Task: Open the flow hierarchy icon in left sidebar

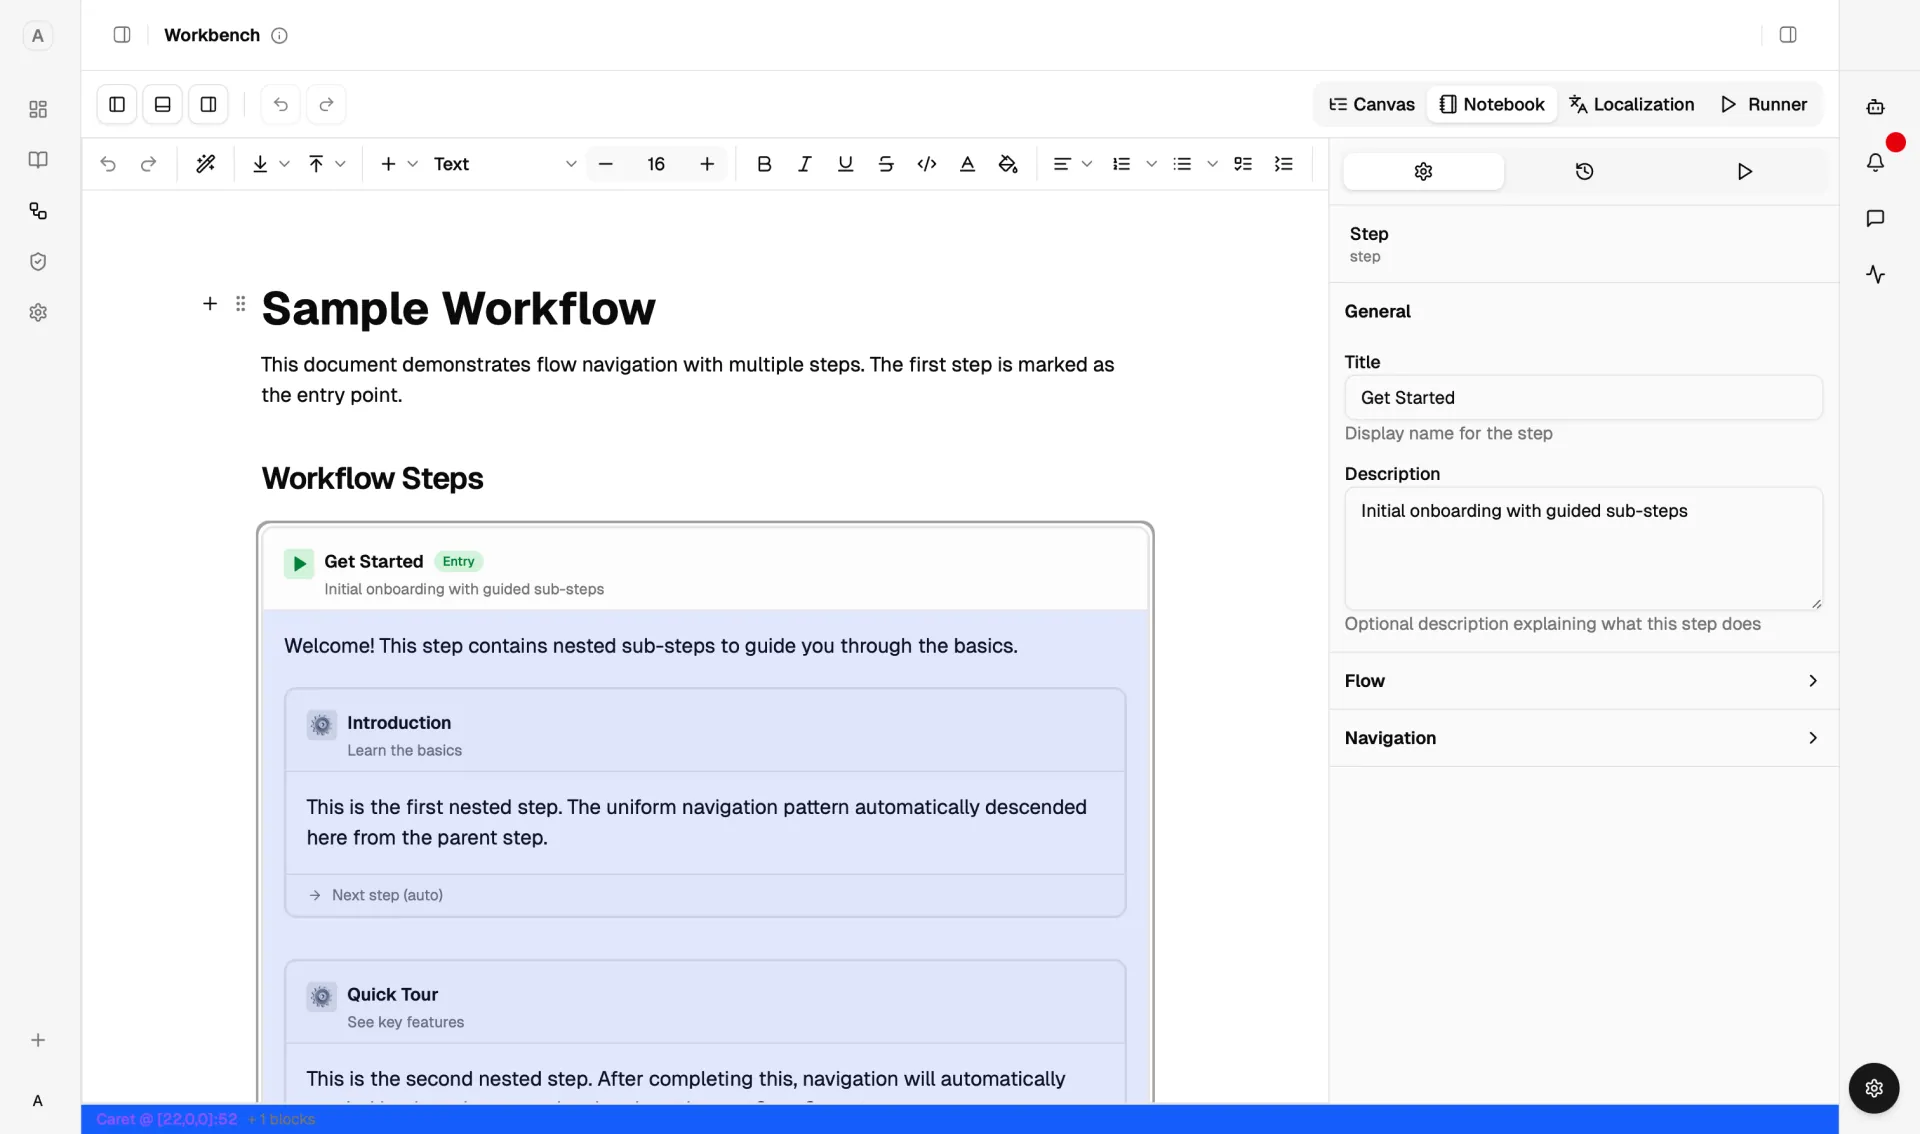Action: [x=38, y=211]
